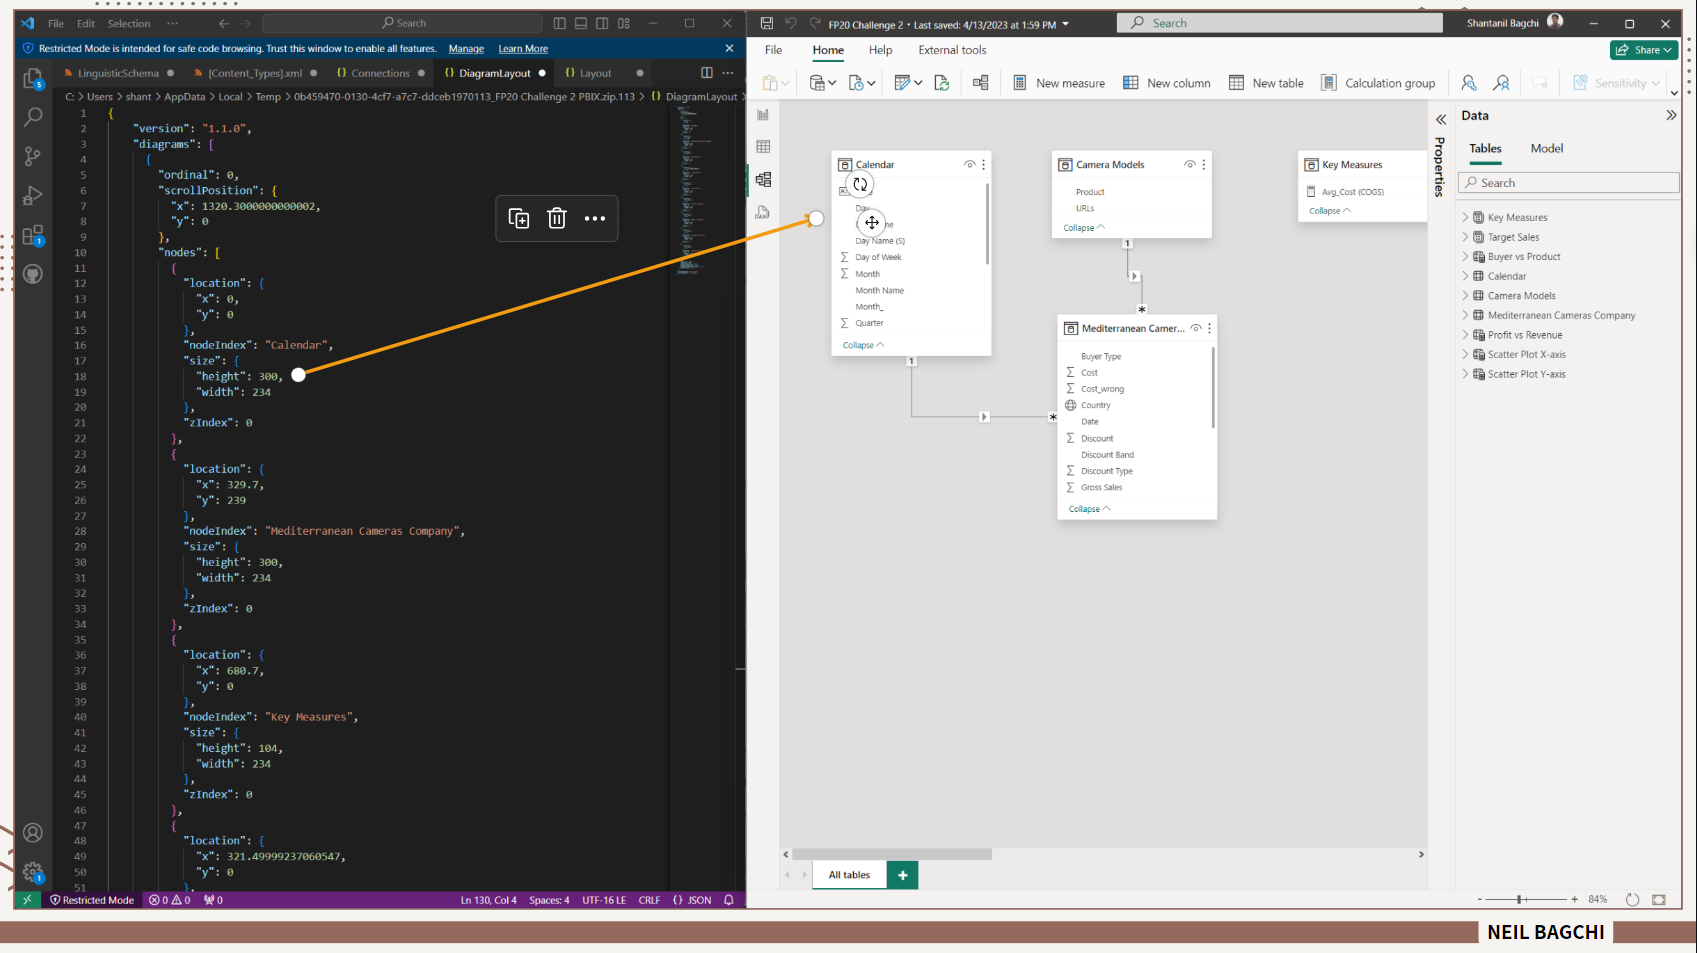
Task: Toggle visibility of Camera Models table
Action: click(x=1189, y=164)
